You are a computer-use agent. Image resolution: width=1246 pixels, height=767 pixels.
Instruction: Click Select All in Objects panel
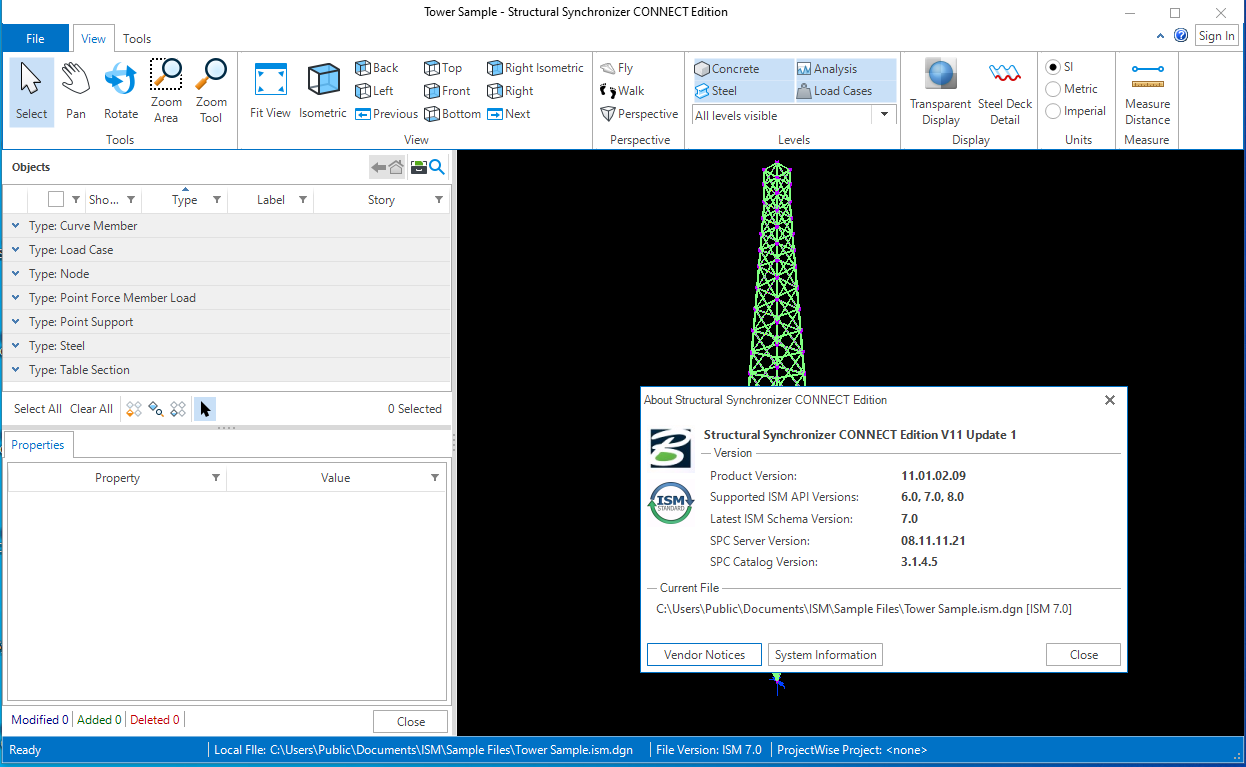(38, 408)
